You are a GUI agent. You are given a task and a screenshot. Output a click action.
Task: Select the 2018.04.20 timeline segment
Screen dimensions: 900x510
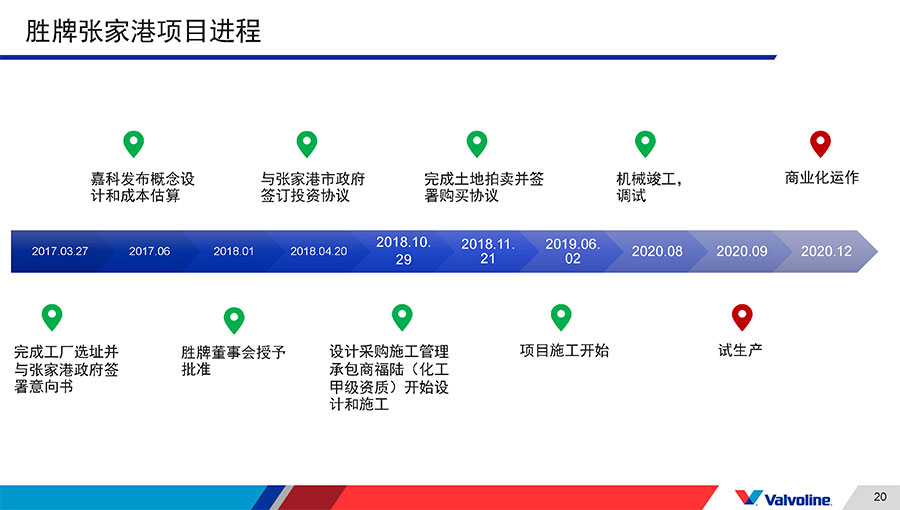pos(319,251)
